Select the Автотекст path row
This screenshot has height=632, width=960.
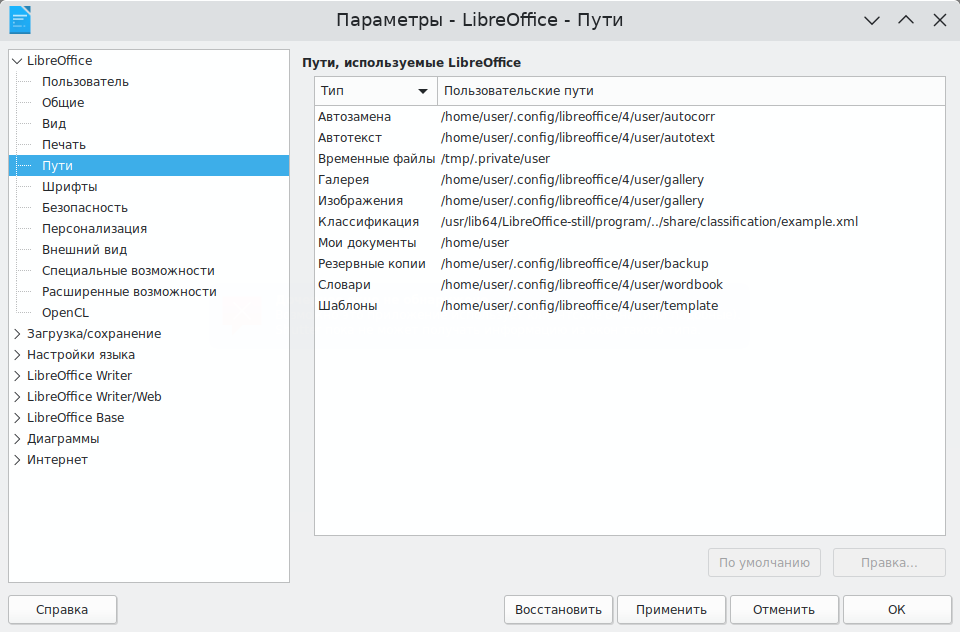(630, 138)
